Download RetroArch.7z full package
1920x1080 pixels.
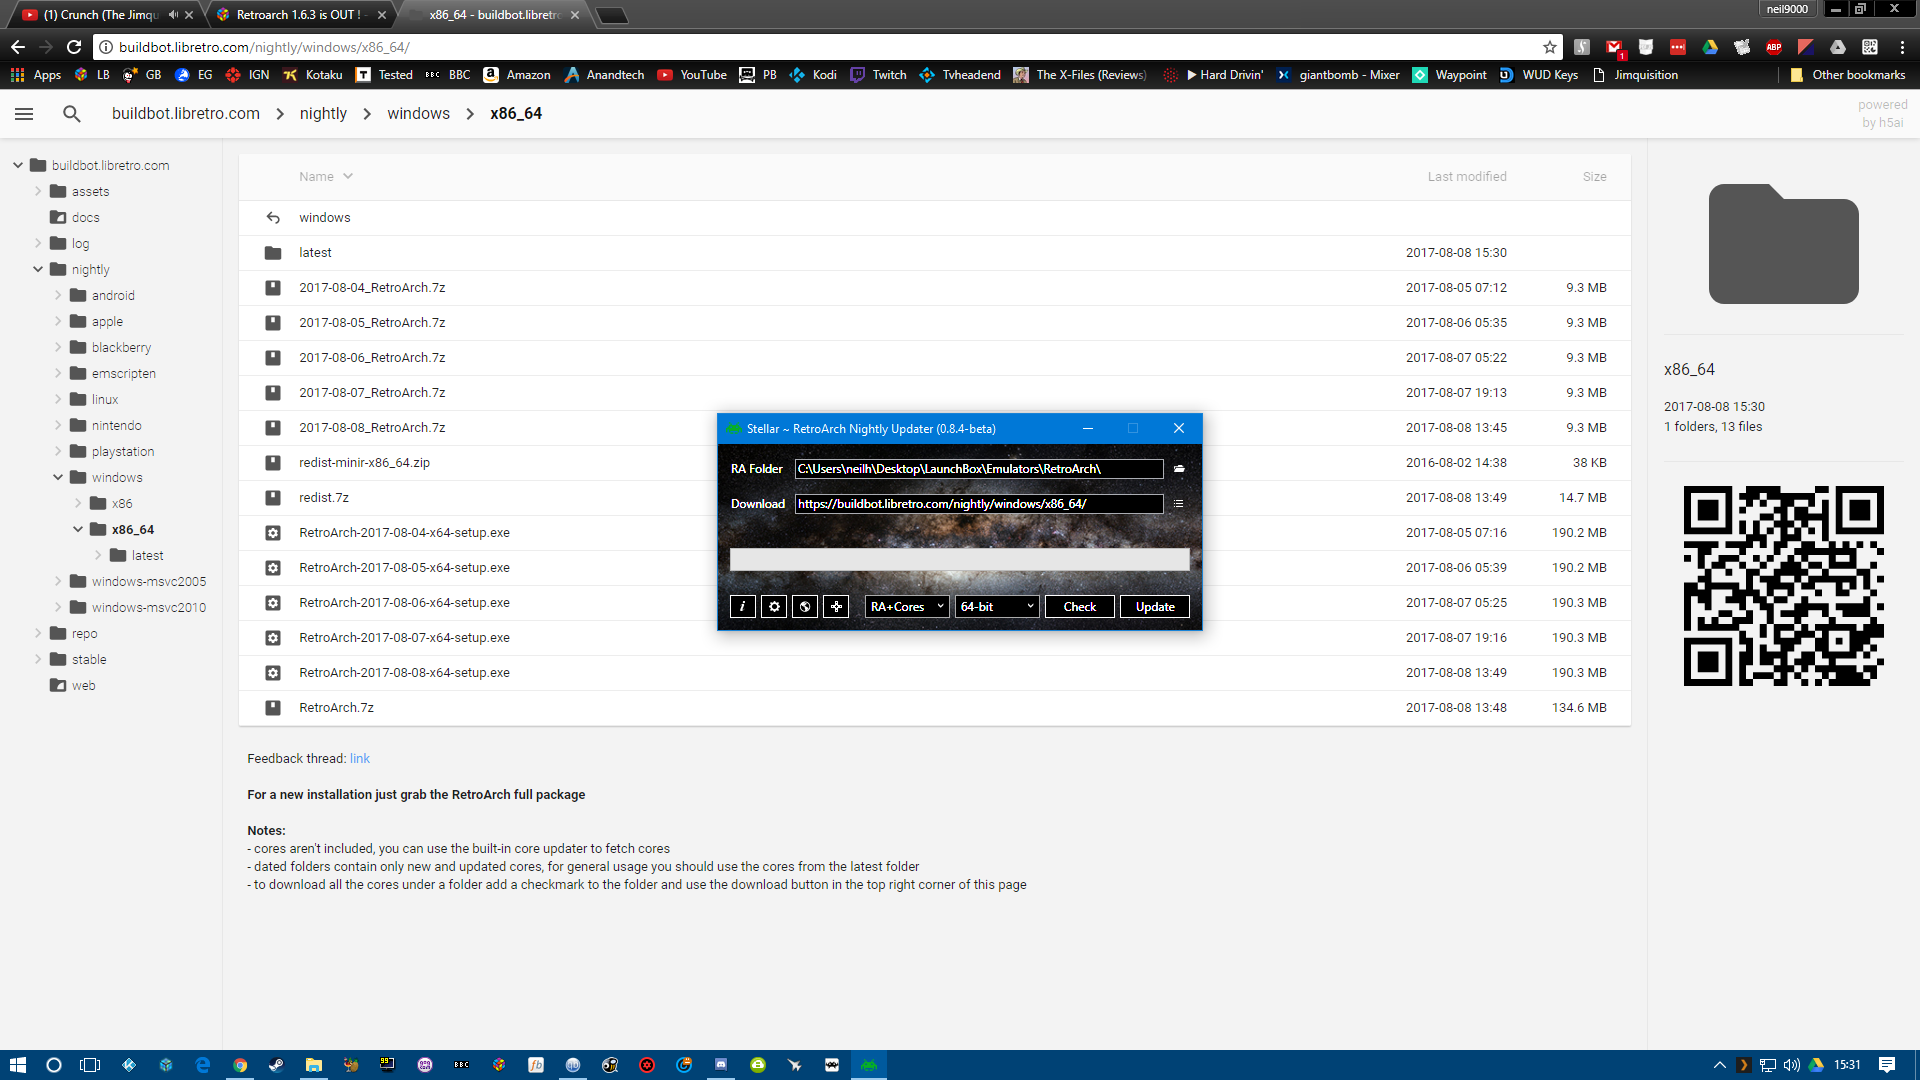pyautogui.click(x=934, y=708)
